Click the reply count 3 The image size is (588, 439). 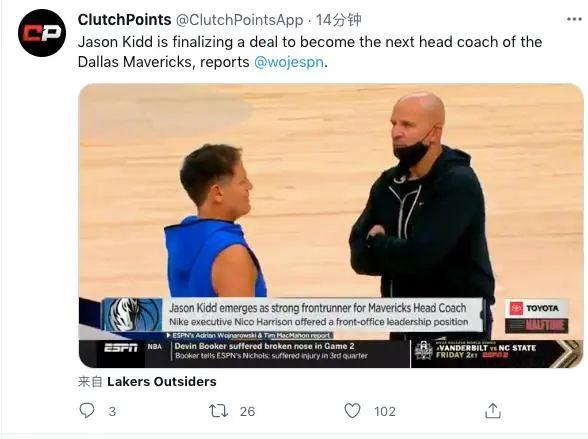pos(112,412)
